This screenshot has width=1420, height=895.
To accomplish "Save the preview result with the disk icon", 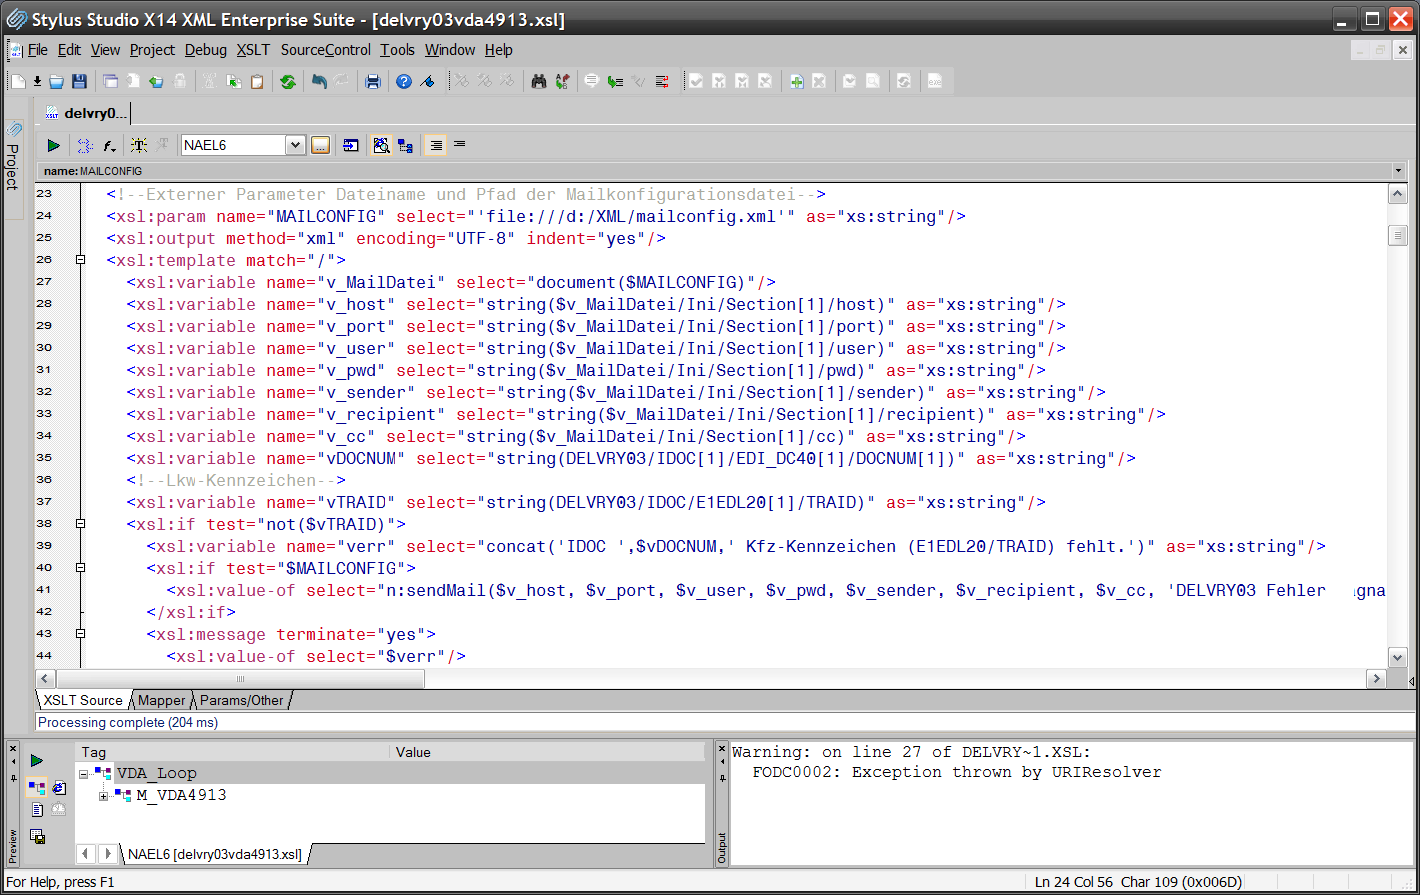I will pyautogui.click(x=37, y=836).
